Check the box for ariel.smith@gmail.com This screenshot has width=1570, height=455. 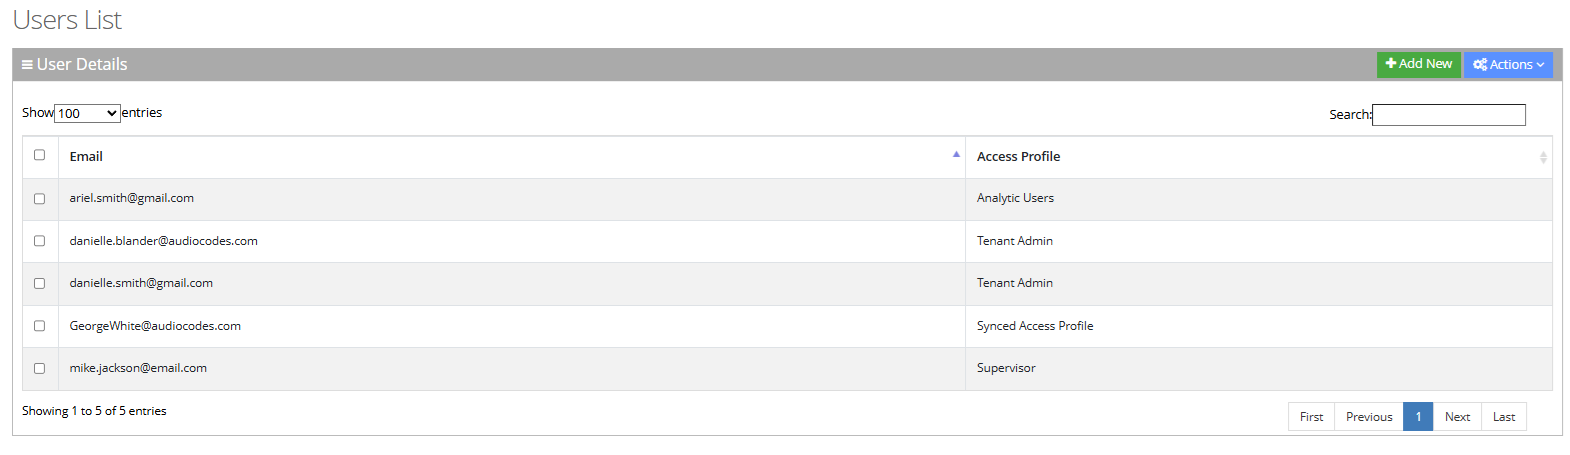[40, 199]
